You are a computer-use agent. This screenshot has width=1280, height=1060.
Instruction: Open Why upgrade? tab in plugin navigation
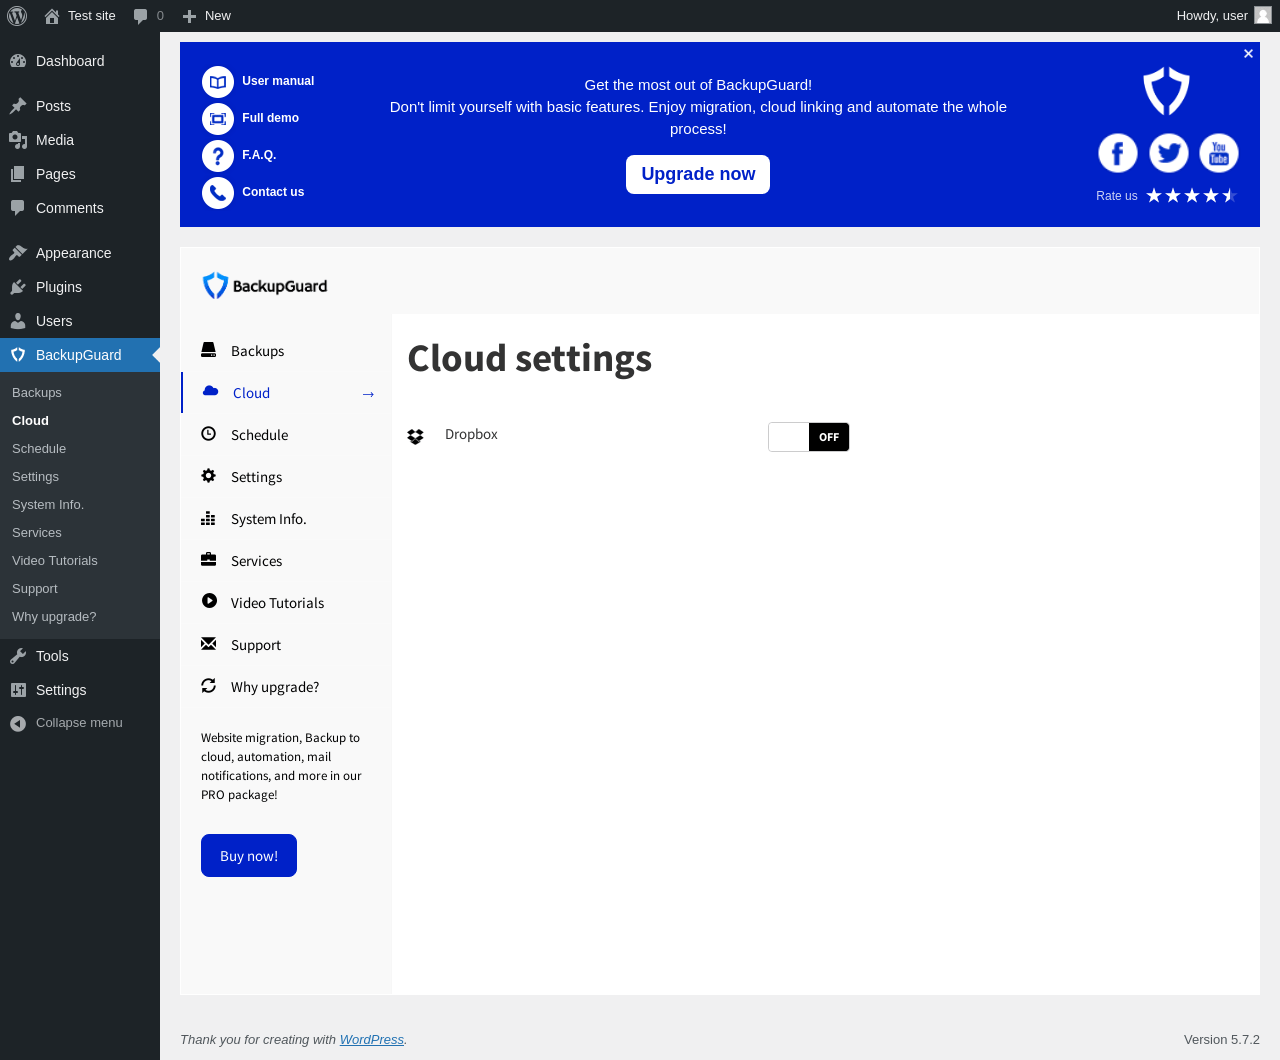[x=286, y=687]
